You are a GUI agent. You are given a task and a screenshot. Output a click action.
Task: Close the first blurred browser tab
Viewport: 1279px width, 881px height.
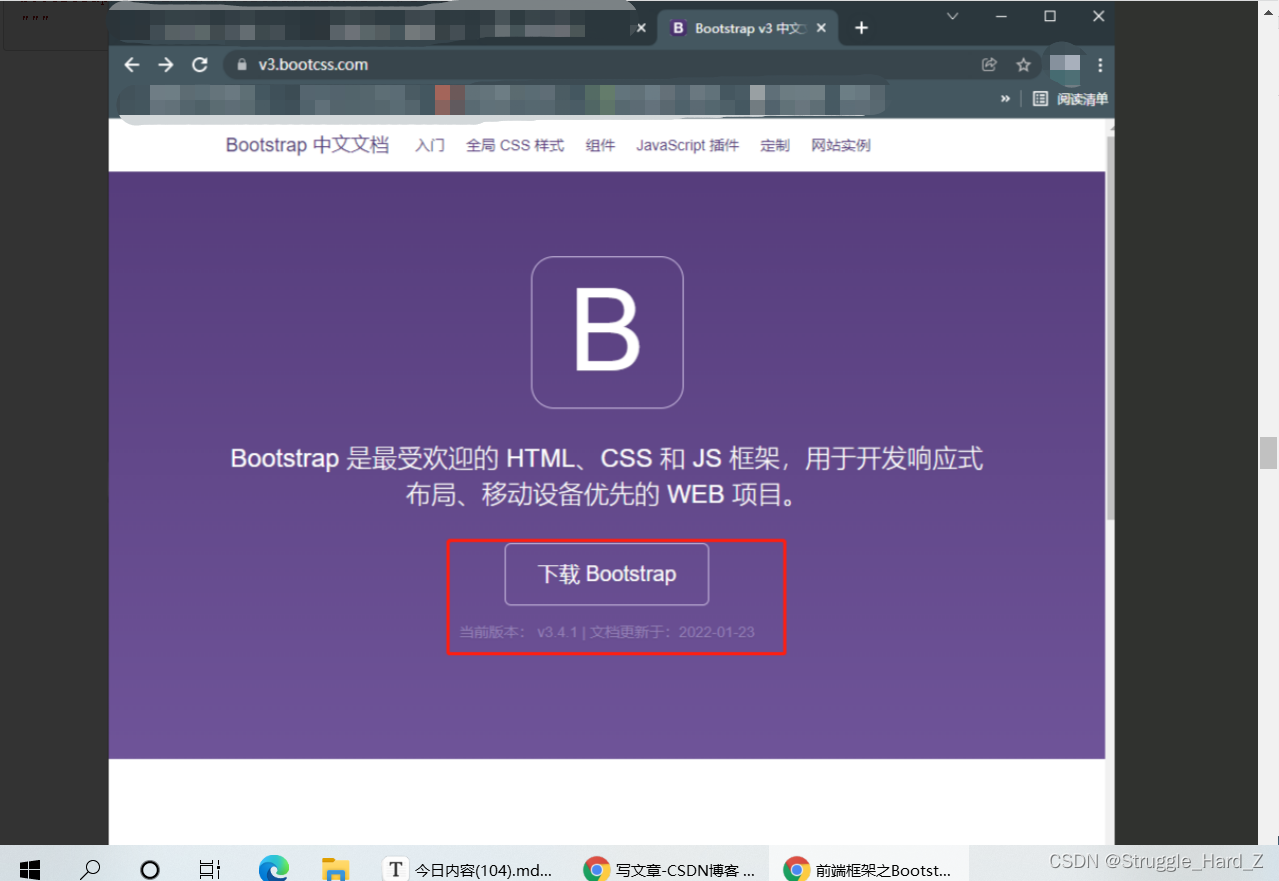(x=641, y=28)
